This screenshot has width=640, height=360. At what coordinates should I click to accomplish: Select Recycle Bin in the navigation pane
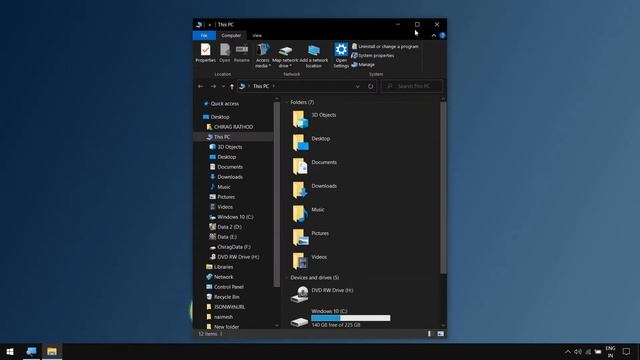click(223, 297)
